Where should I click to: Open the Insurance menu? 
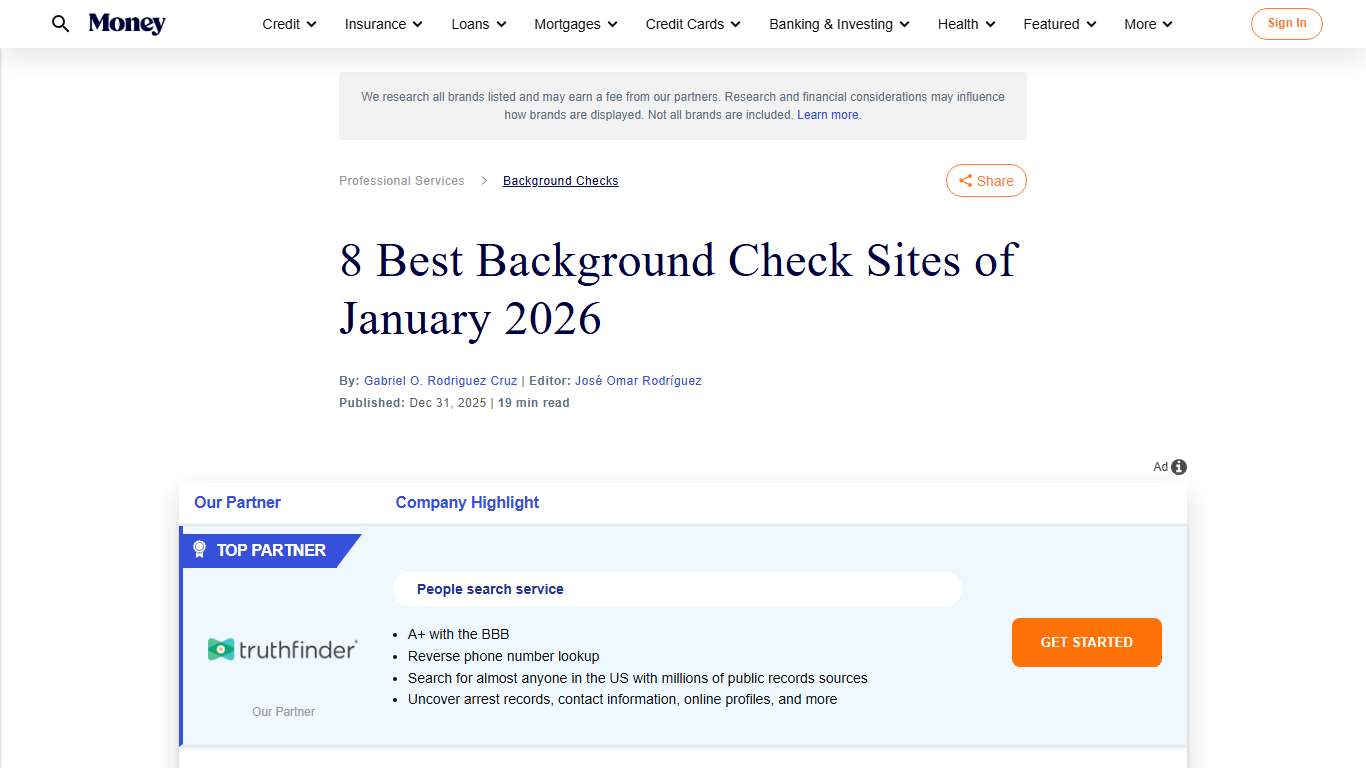[x=382, y=23]
